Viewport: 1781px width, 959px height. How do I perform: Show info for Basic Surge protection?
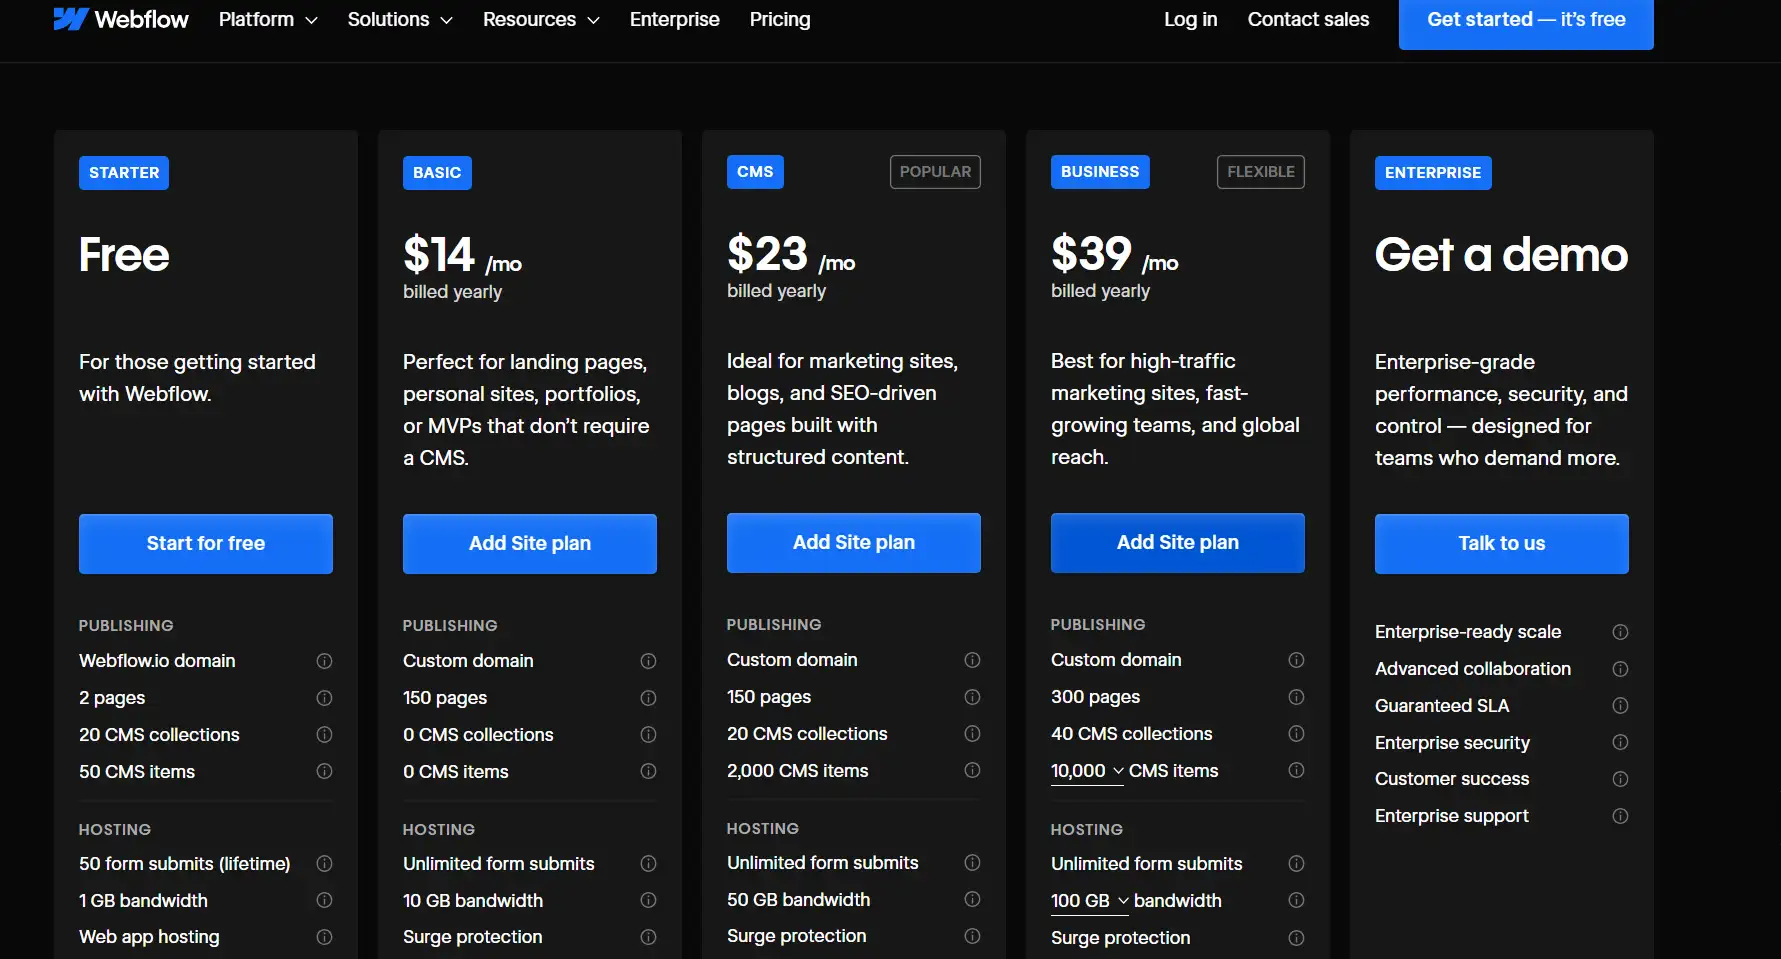pyautogui.click(x=648, y=937)
